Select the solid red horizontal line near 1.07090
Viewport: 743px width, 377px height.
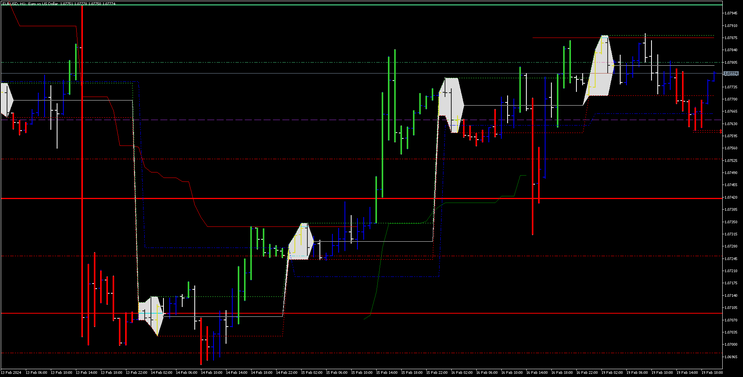tap(361, 314)
